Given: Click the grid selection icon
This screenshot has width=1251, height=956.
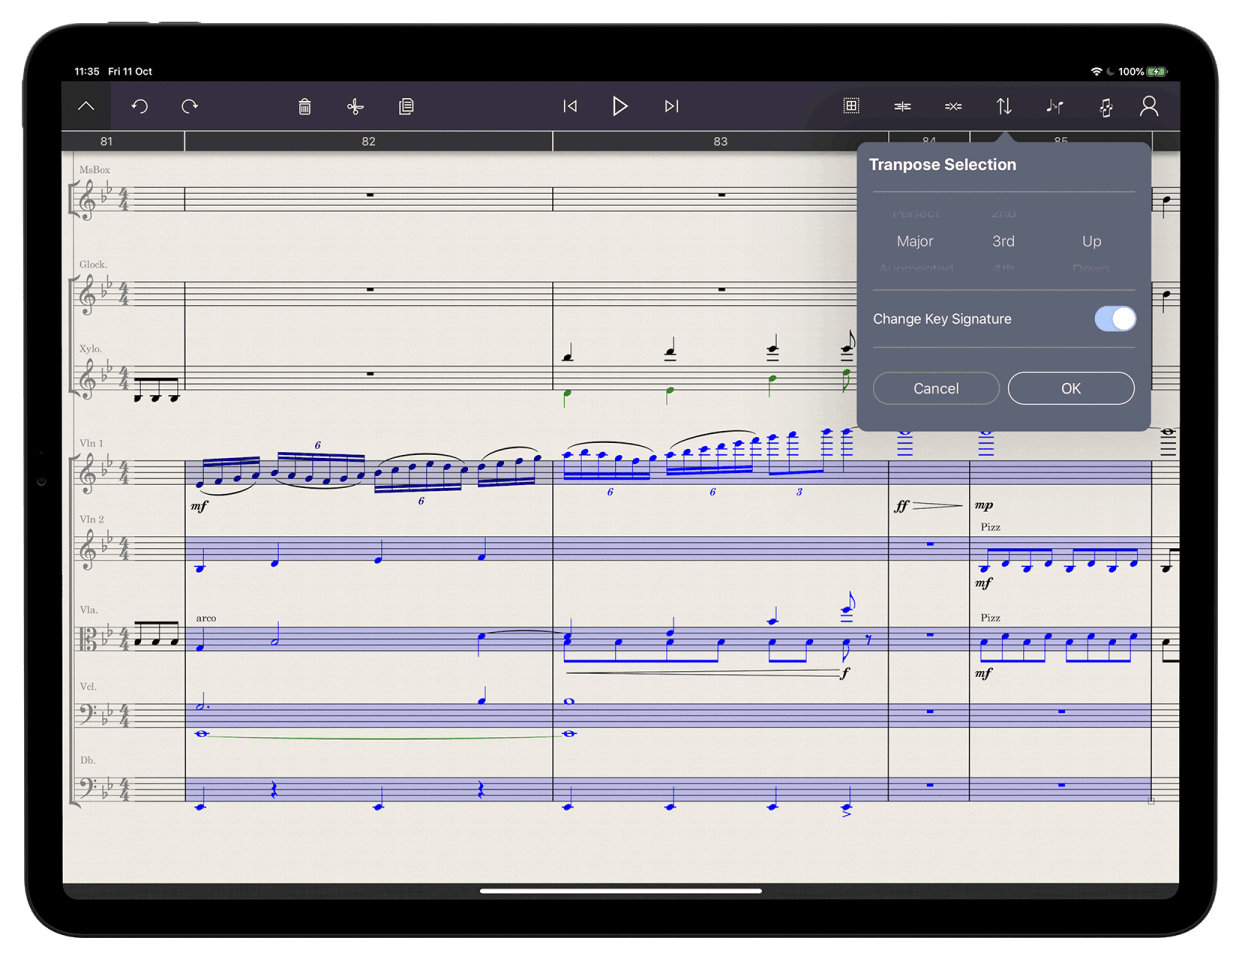Looking at the screenshot, I should click(851, 104).
